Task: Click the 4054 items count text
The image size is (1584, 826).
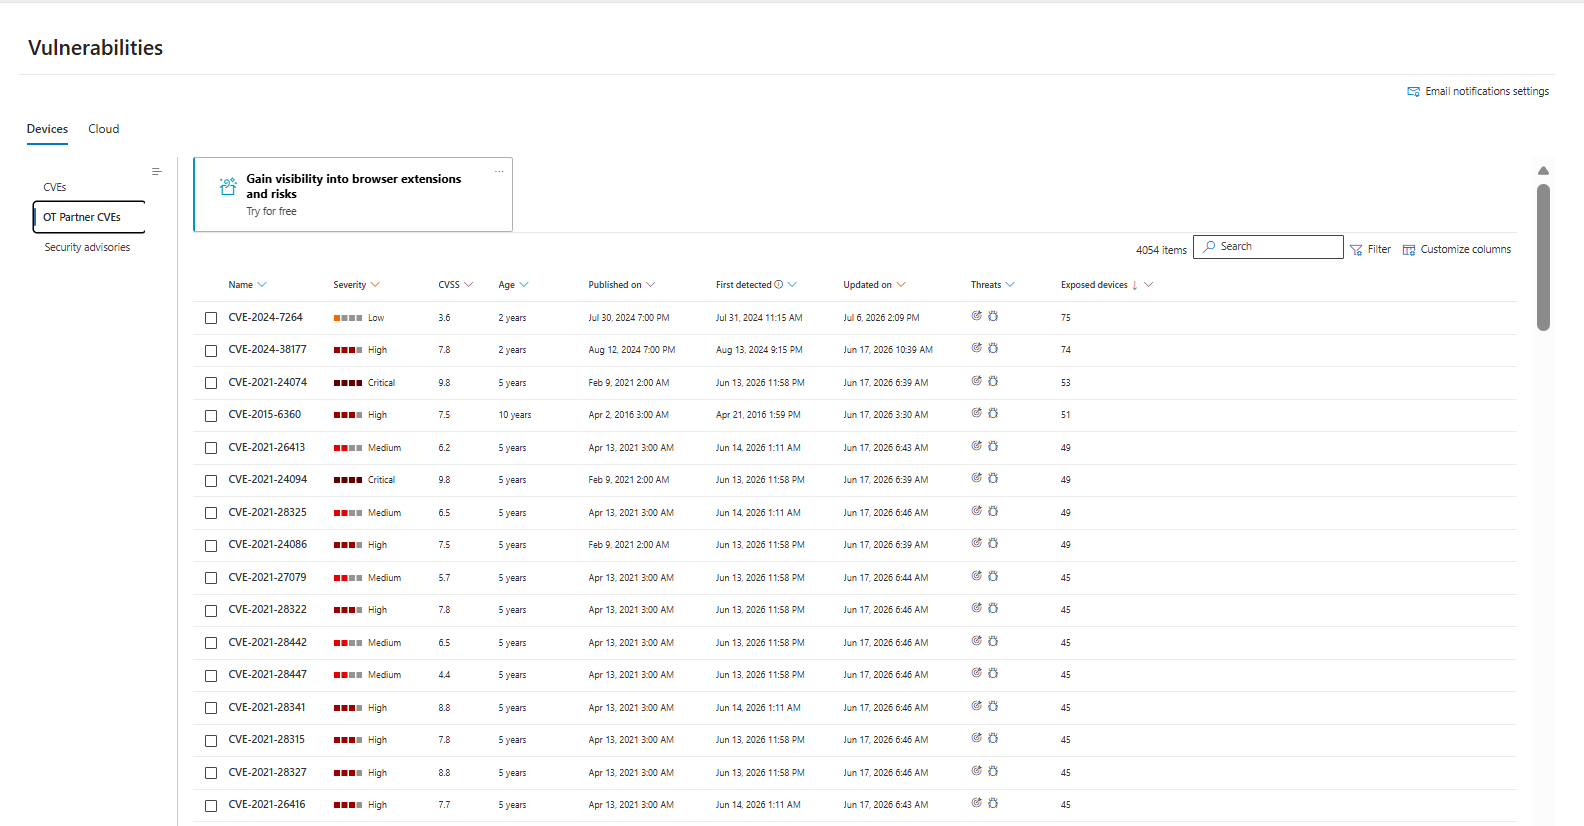Action: point(1161,250)
